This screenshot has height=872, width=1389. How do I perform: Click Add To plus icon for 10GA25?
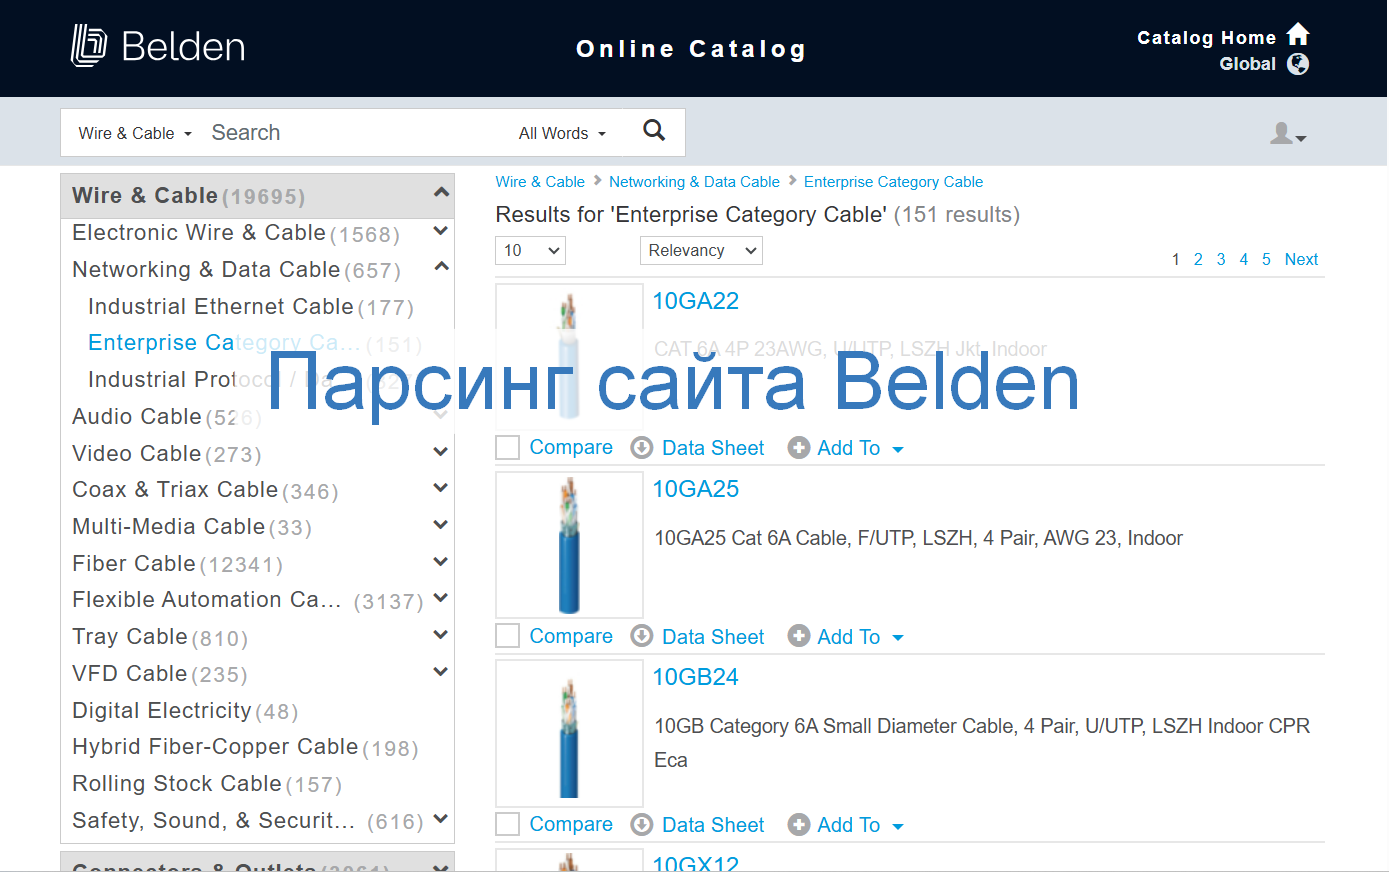tap(799, 636)
